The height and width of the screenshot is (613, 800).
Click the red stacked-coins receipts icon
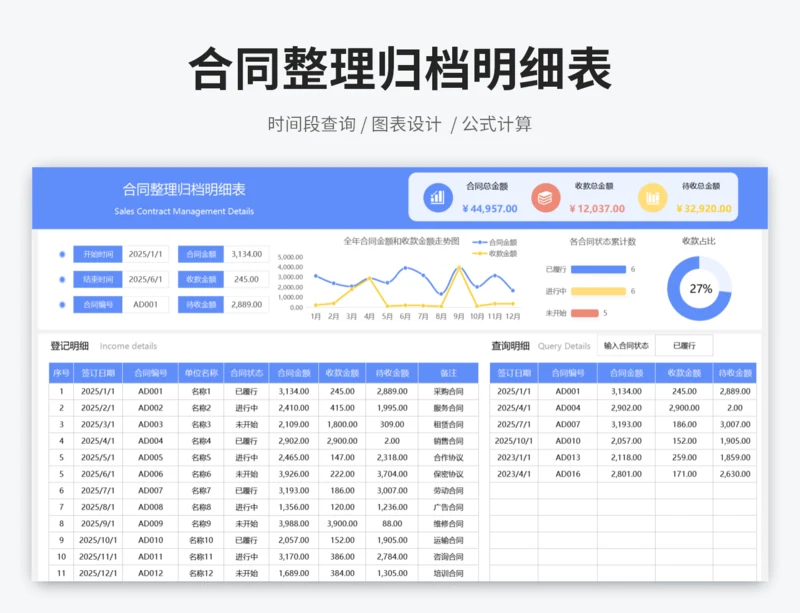(x=545, y=198)
